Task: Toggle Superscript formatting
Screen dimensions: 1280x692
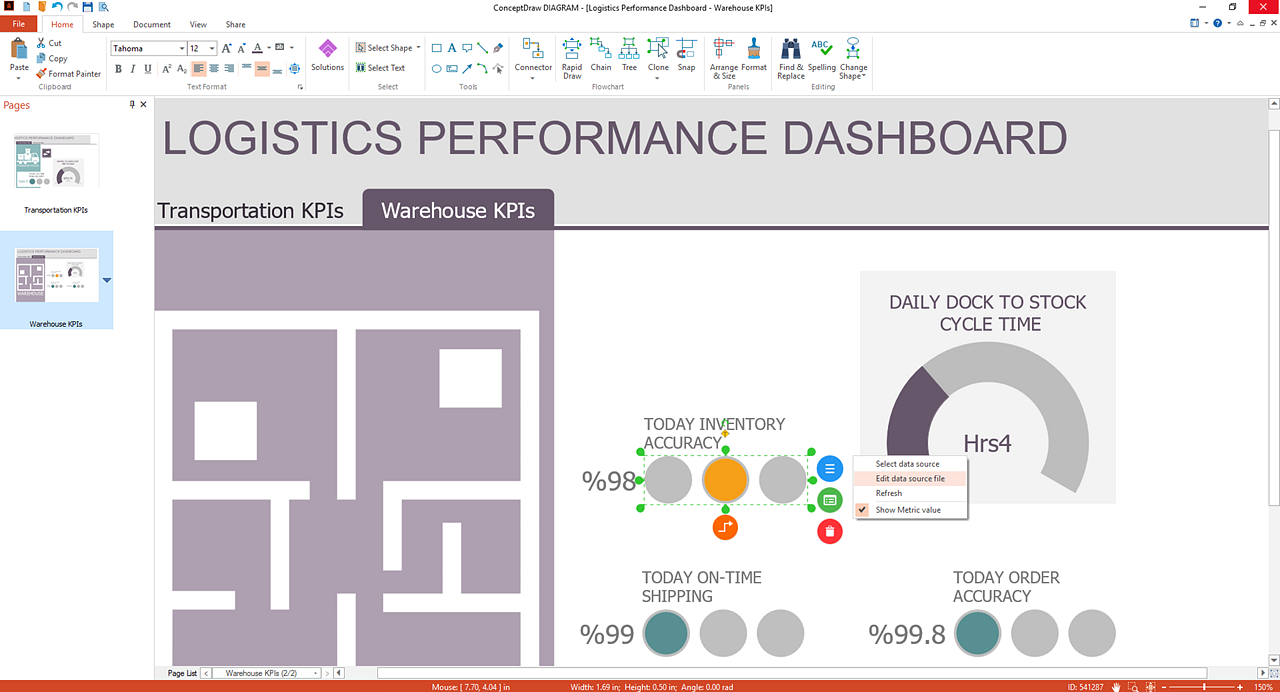Action: [167, 69]
